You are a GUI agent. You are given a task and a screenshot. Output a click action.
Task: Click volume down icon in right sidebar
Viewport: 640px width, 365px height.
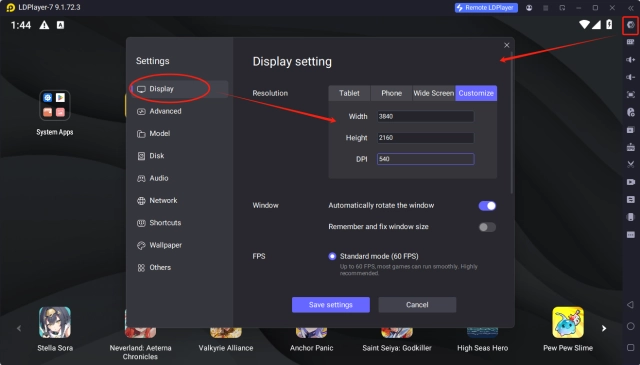pos(631,77)
